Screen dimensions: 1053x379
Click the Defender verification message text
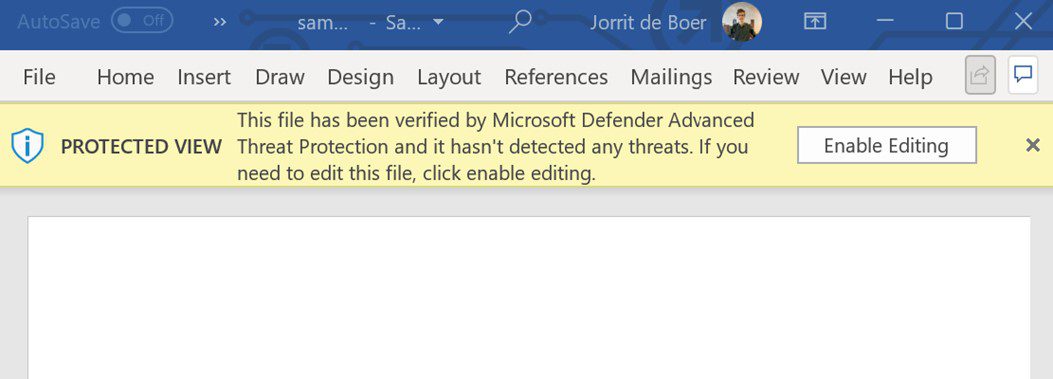tap(496, 146)
